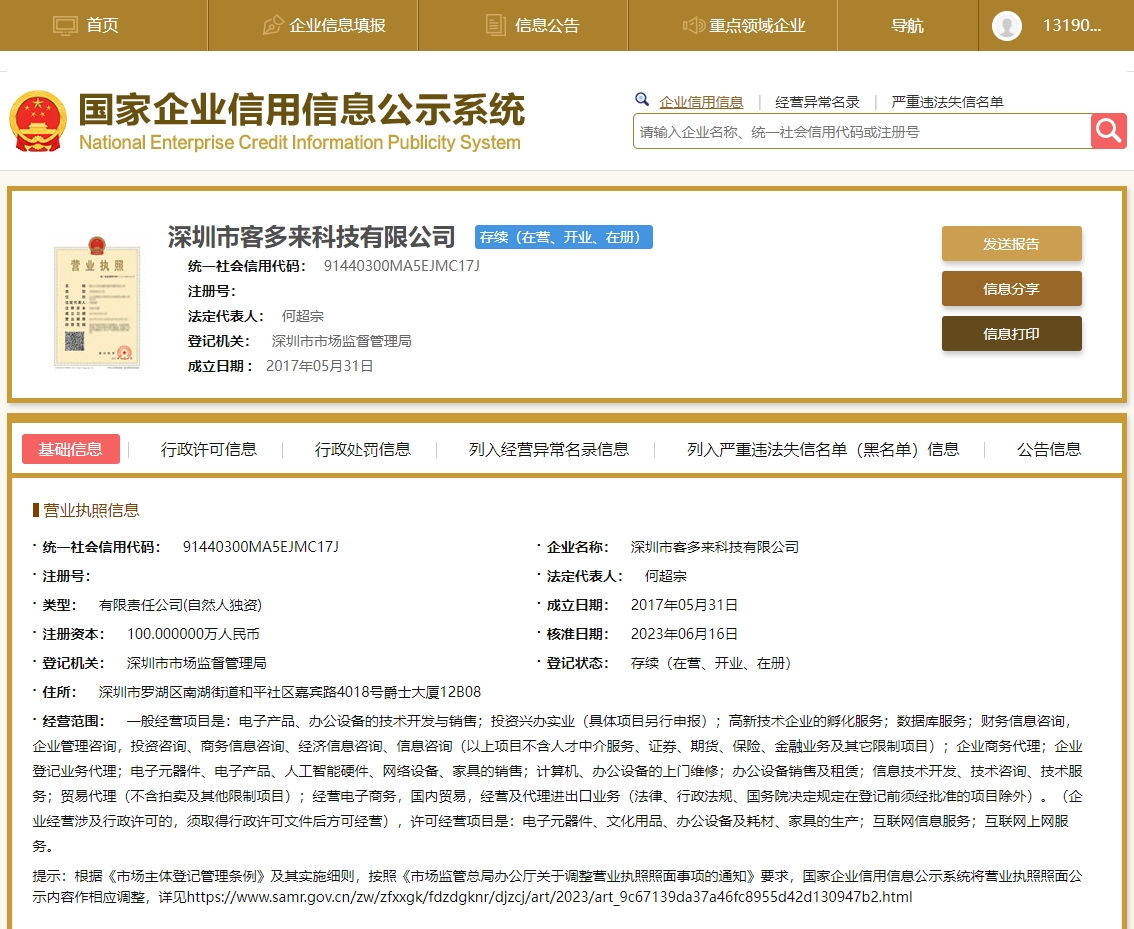Click the 信息打印 button
Viewport: 1134px width, 929px height.
coord(1011,334)
